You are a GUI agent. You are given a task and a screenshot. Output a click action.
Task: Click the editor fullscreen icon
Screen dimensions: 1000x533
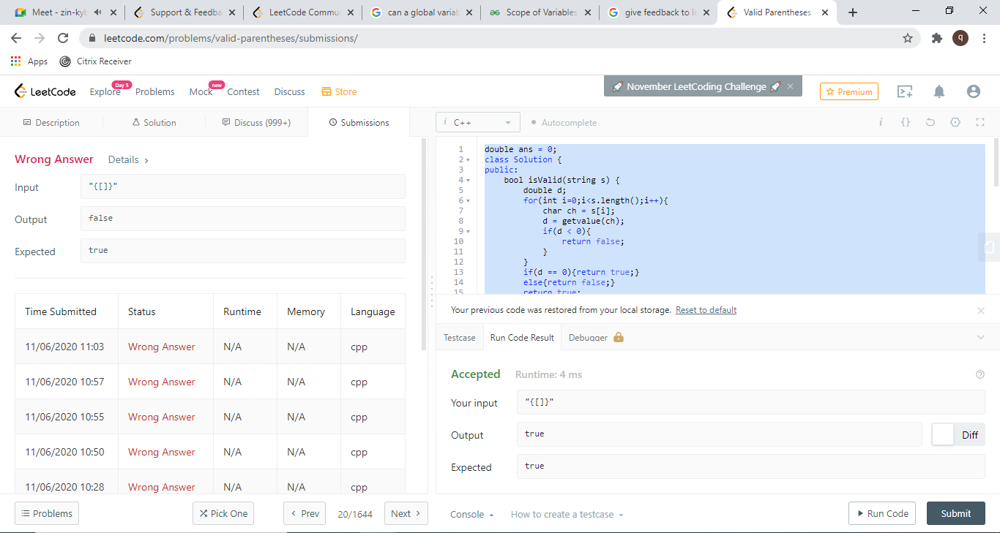coord(980,122)
